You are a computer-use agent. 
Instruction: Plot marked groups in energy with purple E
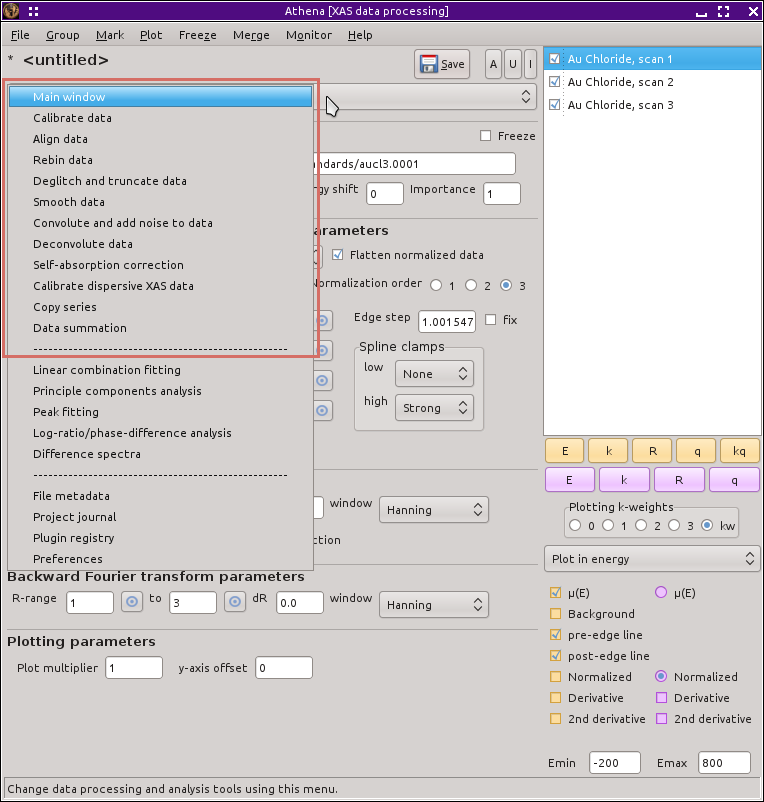(x=570, y=480)
